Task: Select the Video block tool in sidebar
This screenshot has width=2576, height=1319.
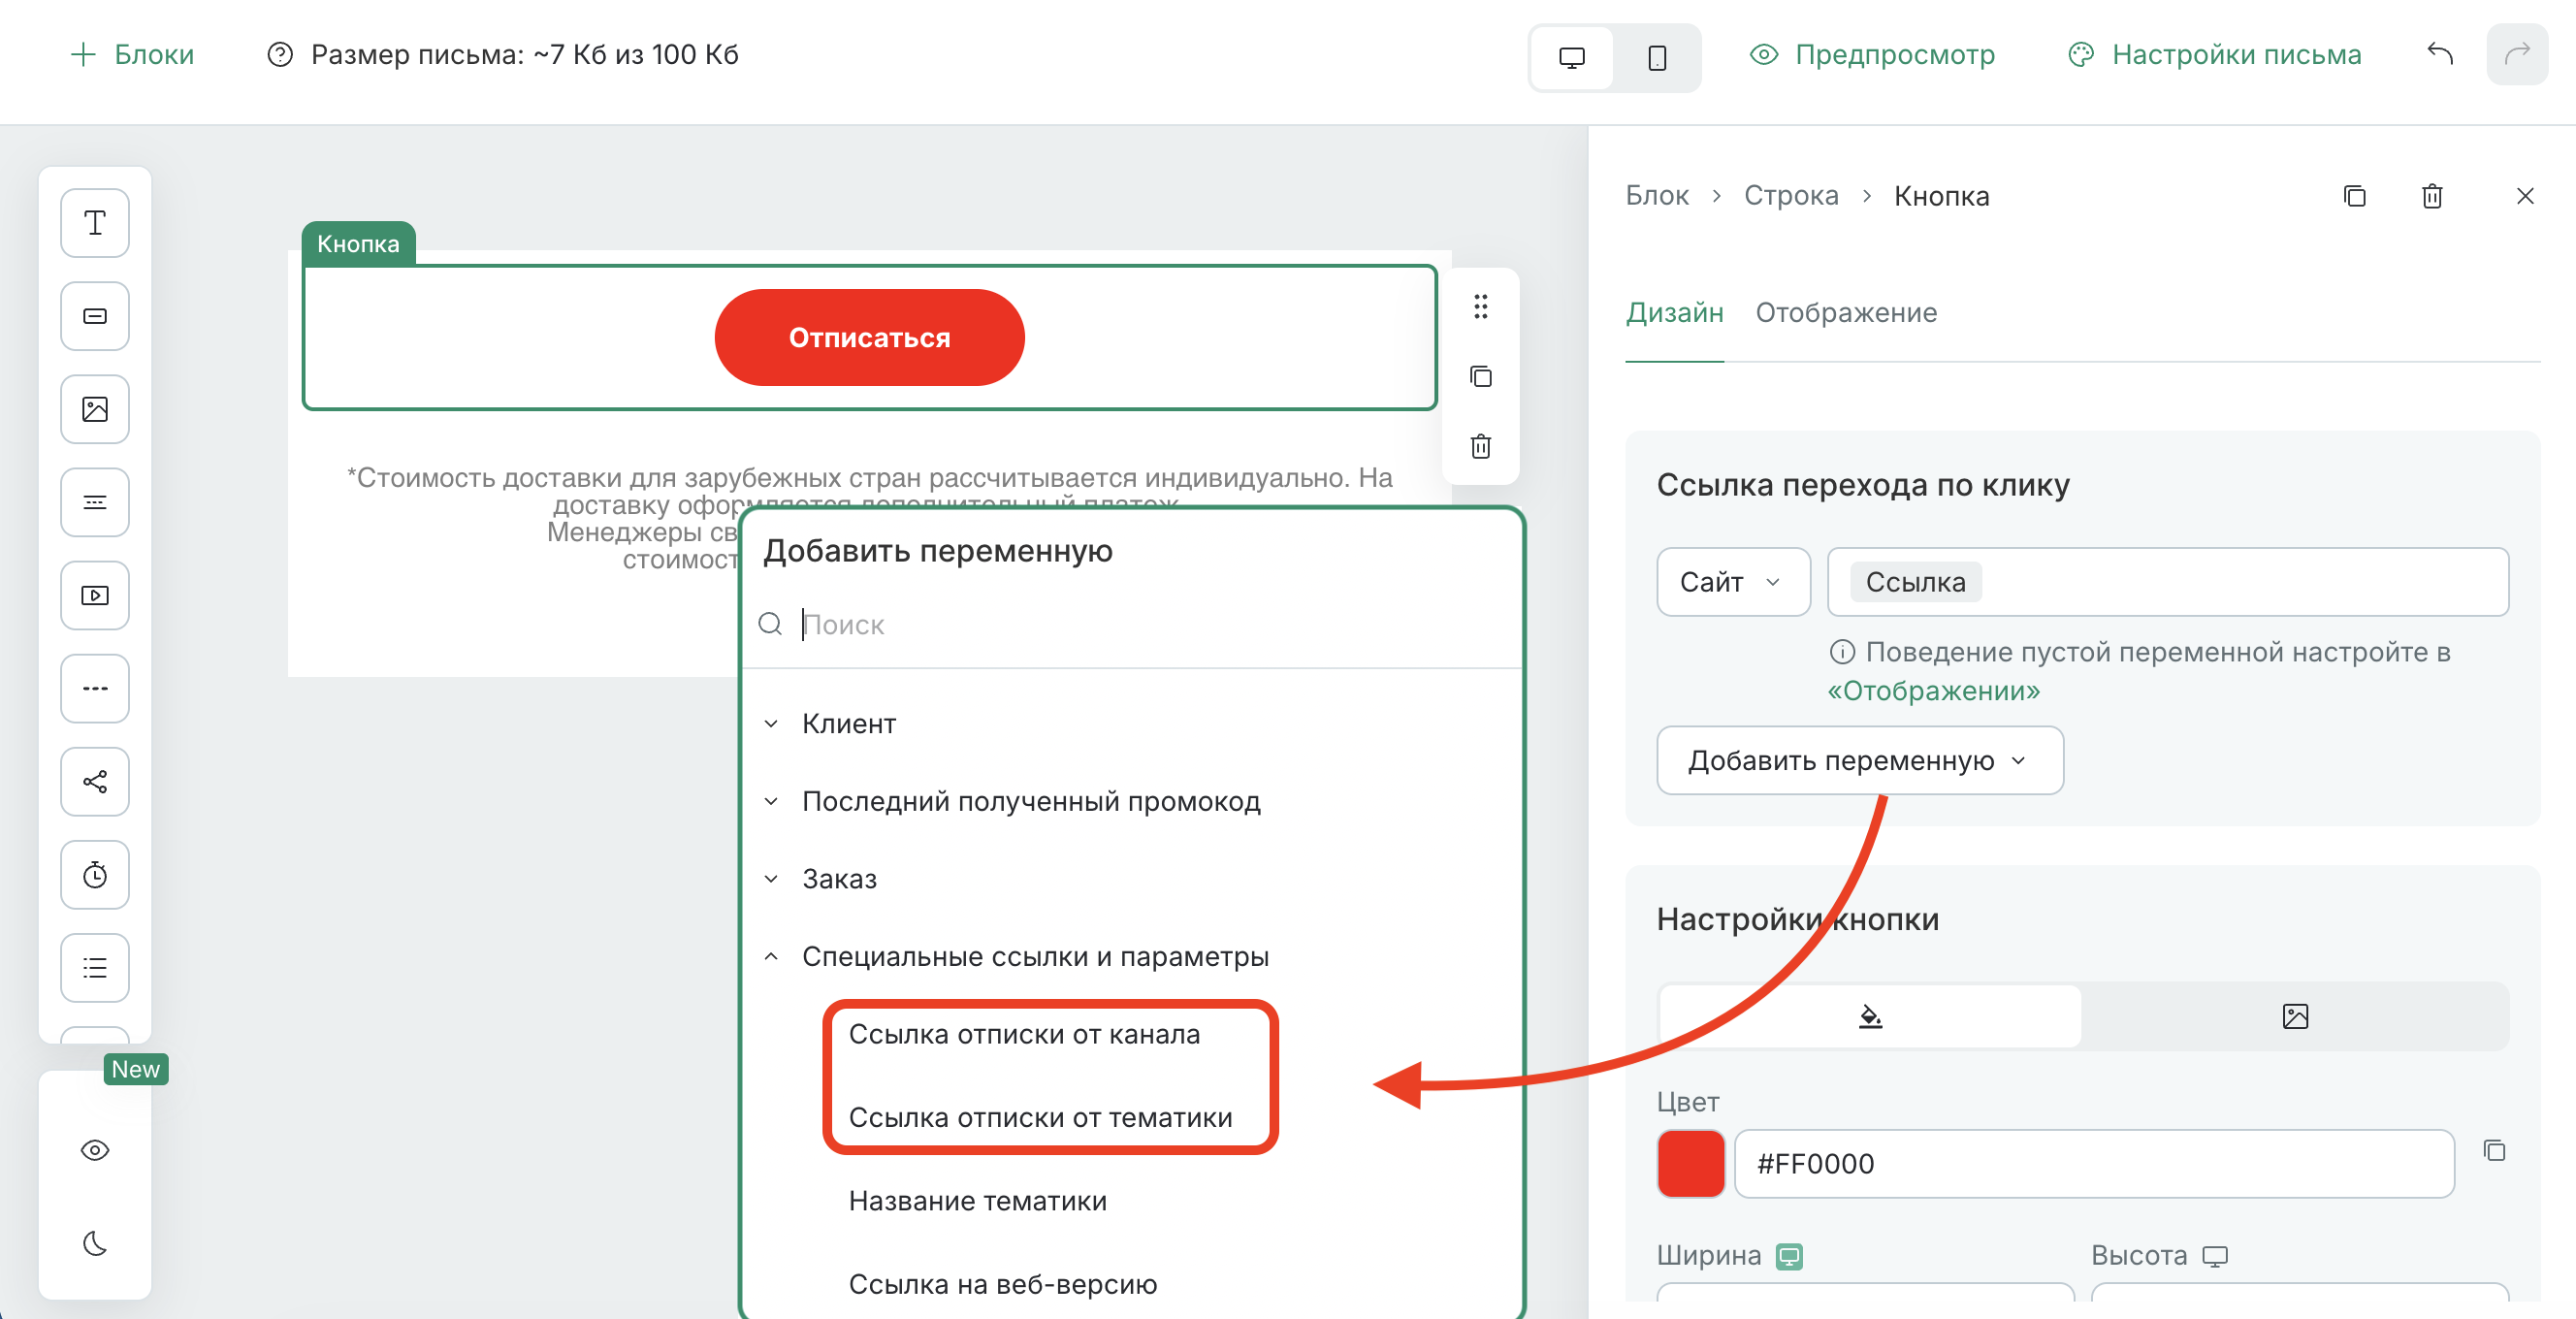Action: point(95,595)
